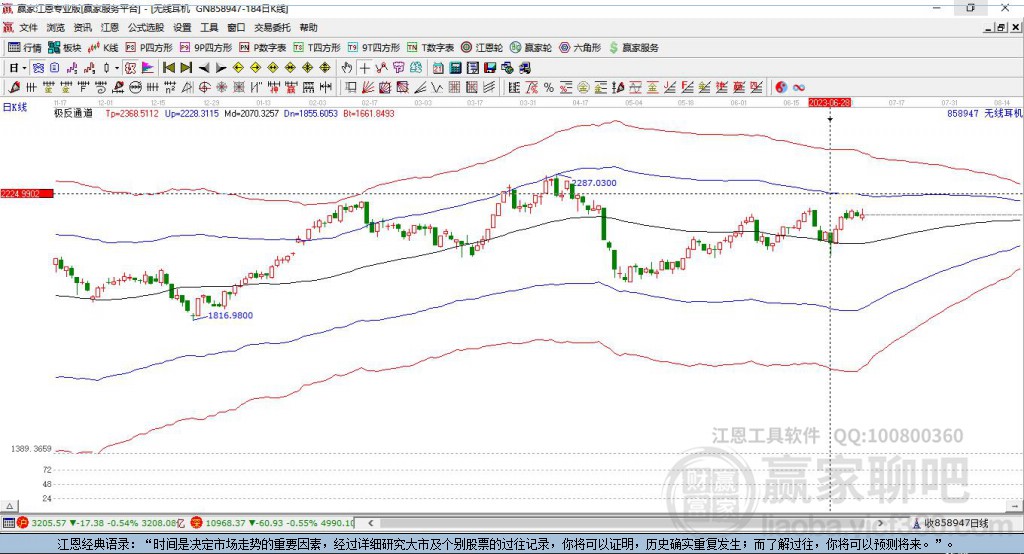Open the 公式选股 menu

coord(146,27)
